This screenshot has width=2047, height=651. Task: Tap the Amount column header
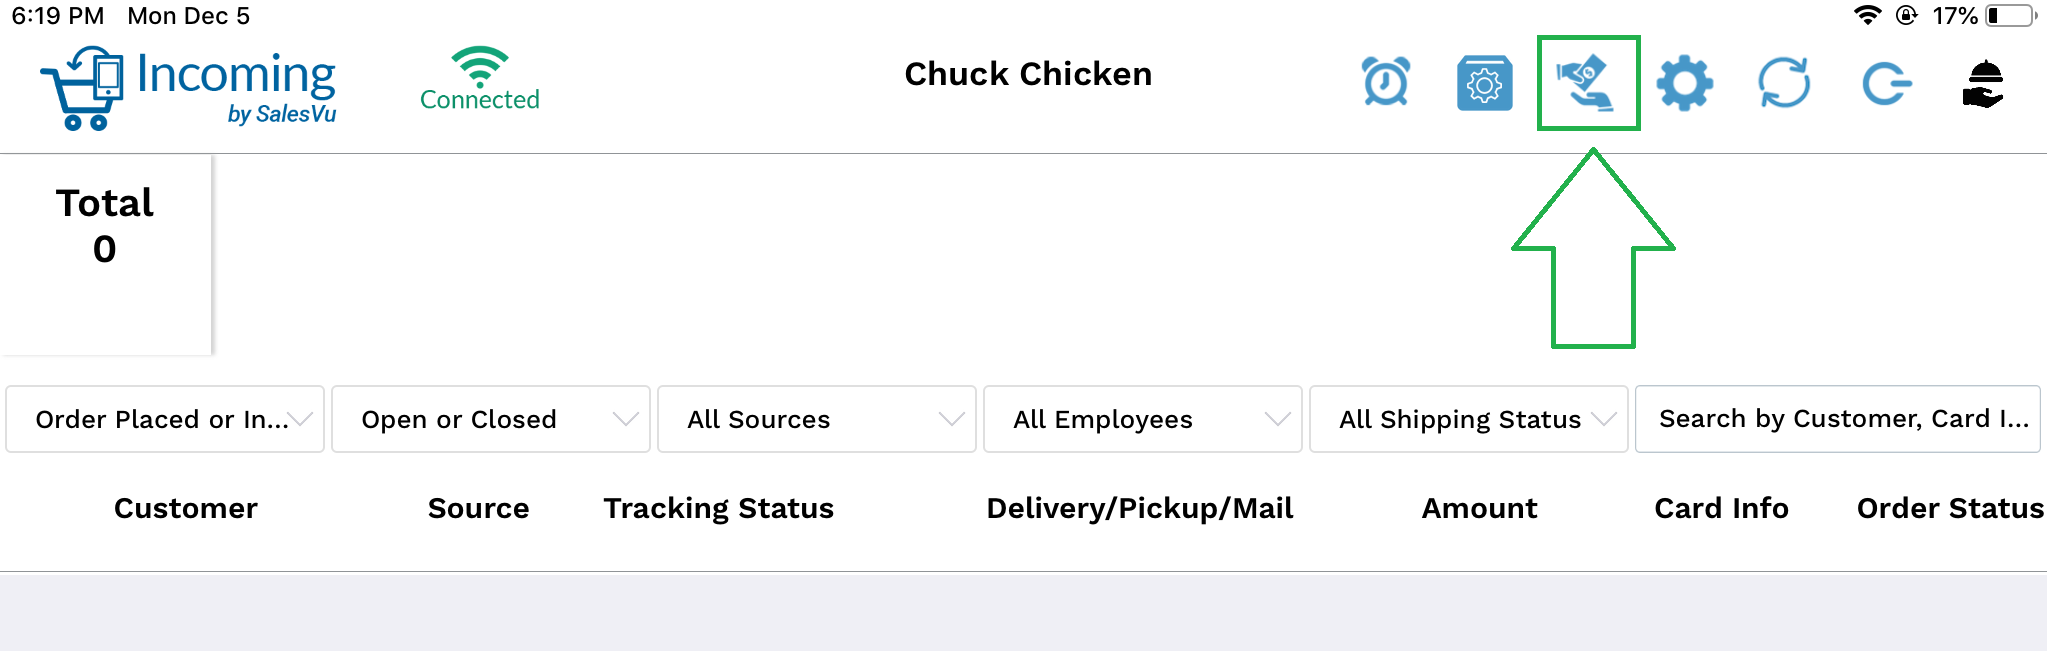[x=1480, y=508]
